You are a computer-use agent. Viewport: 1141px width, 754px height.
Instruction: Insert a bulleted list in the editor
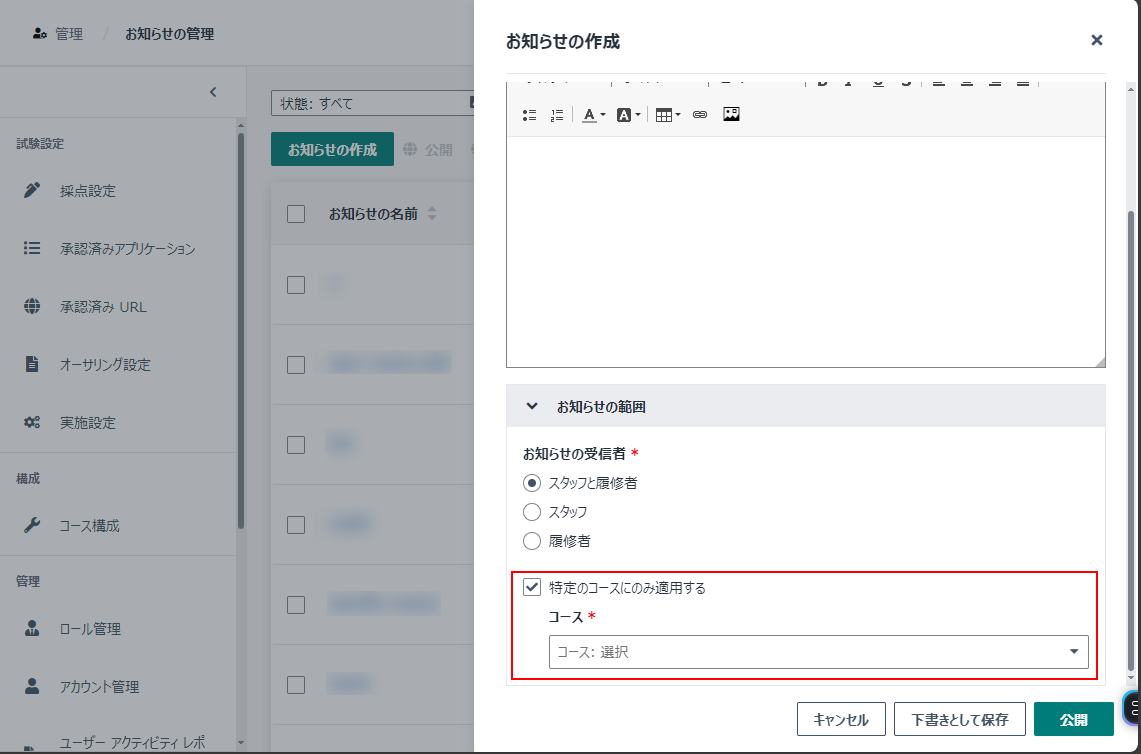(530, 115)
